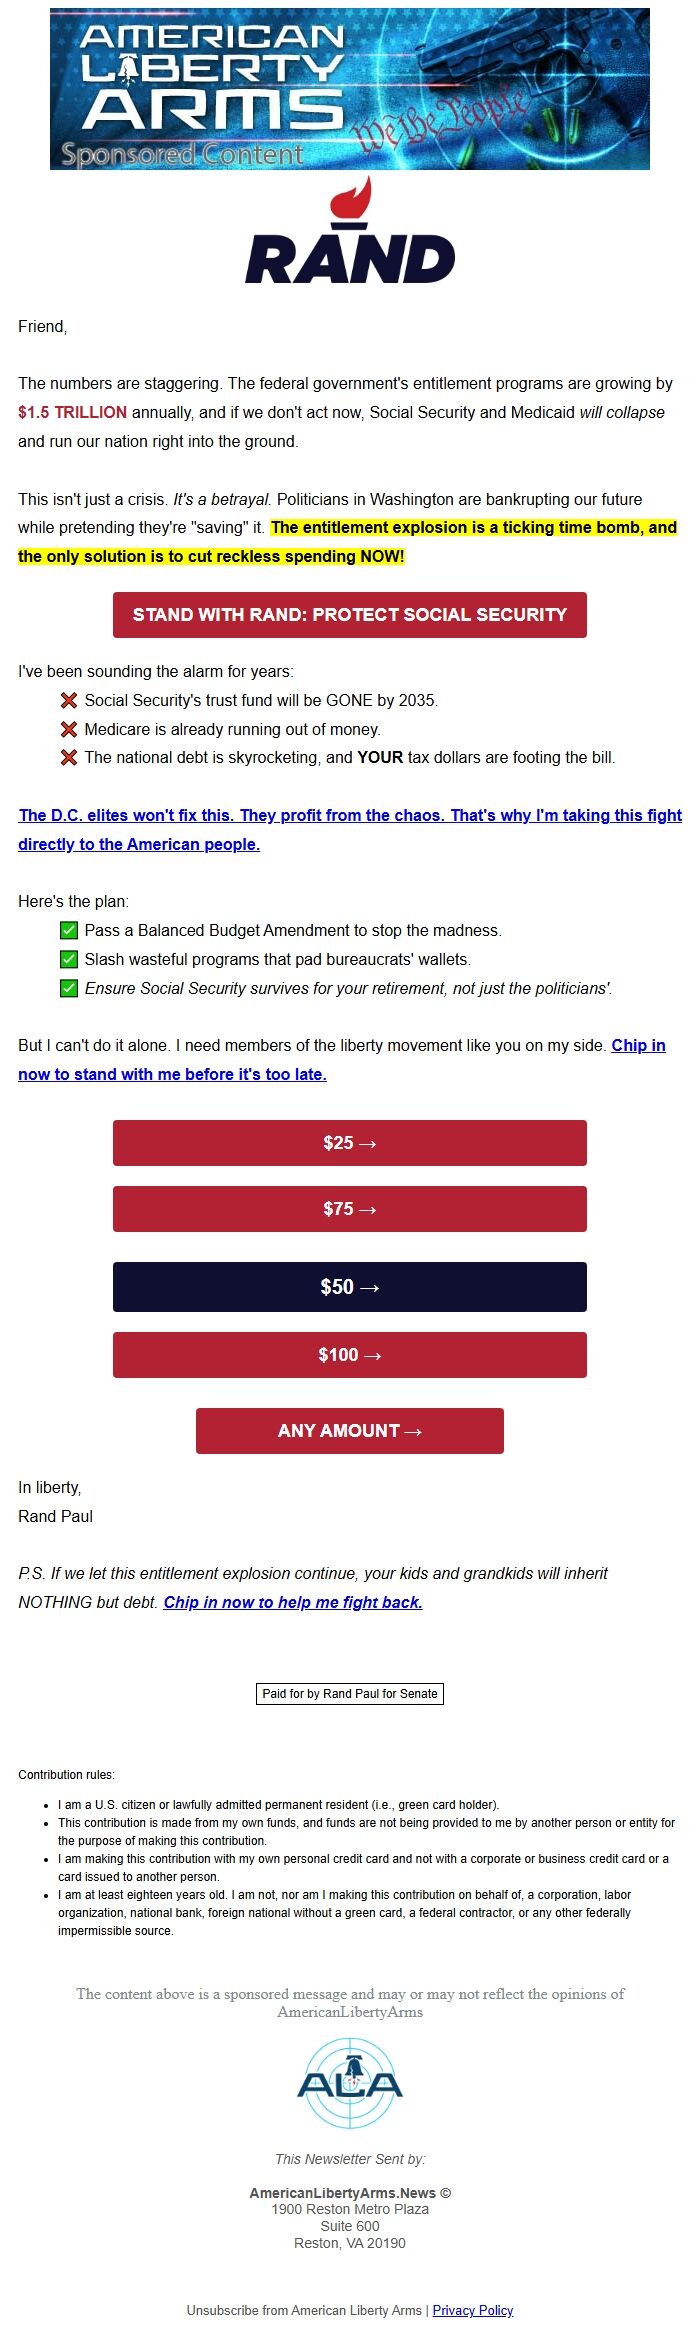
Task: Choose the $75 donation button
Action: pos(349,1209)
